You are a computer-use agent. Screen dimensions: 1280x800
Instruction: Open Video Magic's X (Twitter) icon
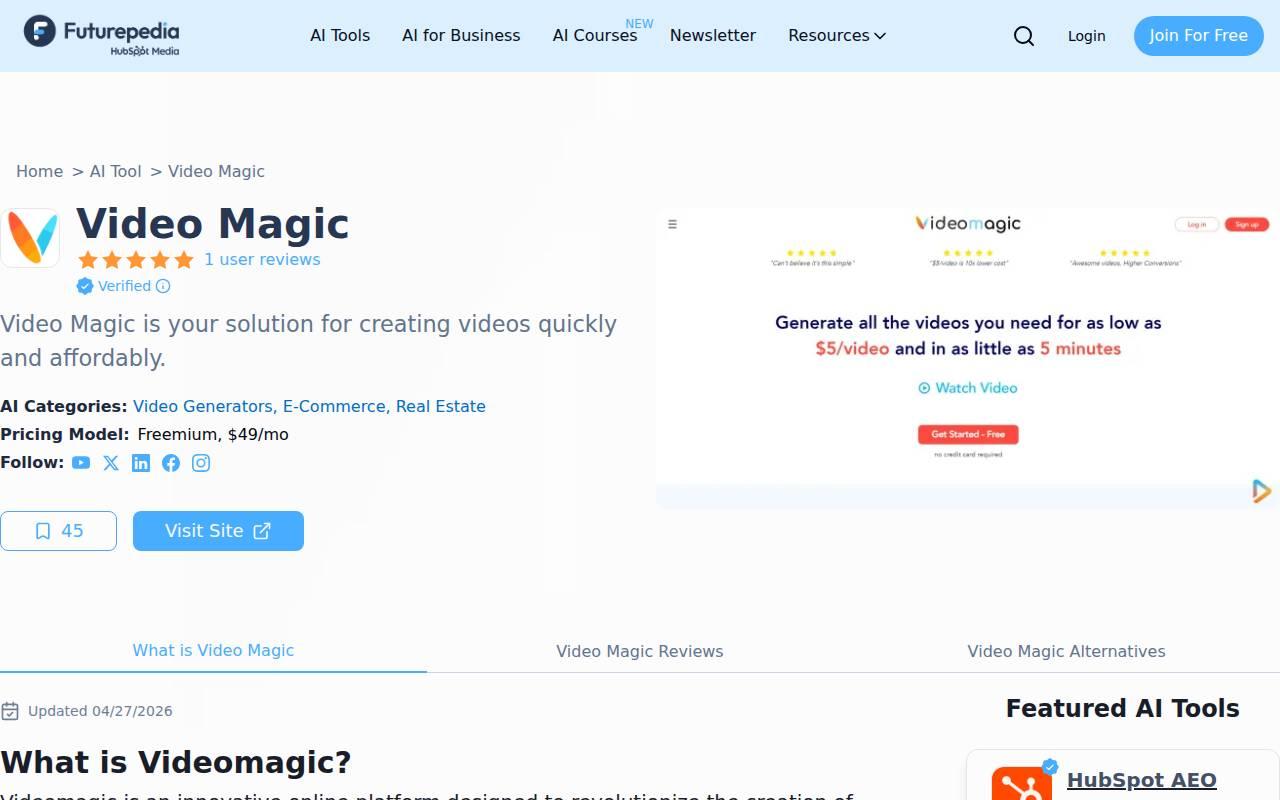(x=111, y=463)
